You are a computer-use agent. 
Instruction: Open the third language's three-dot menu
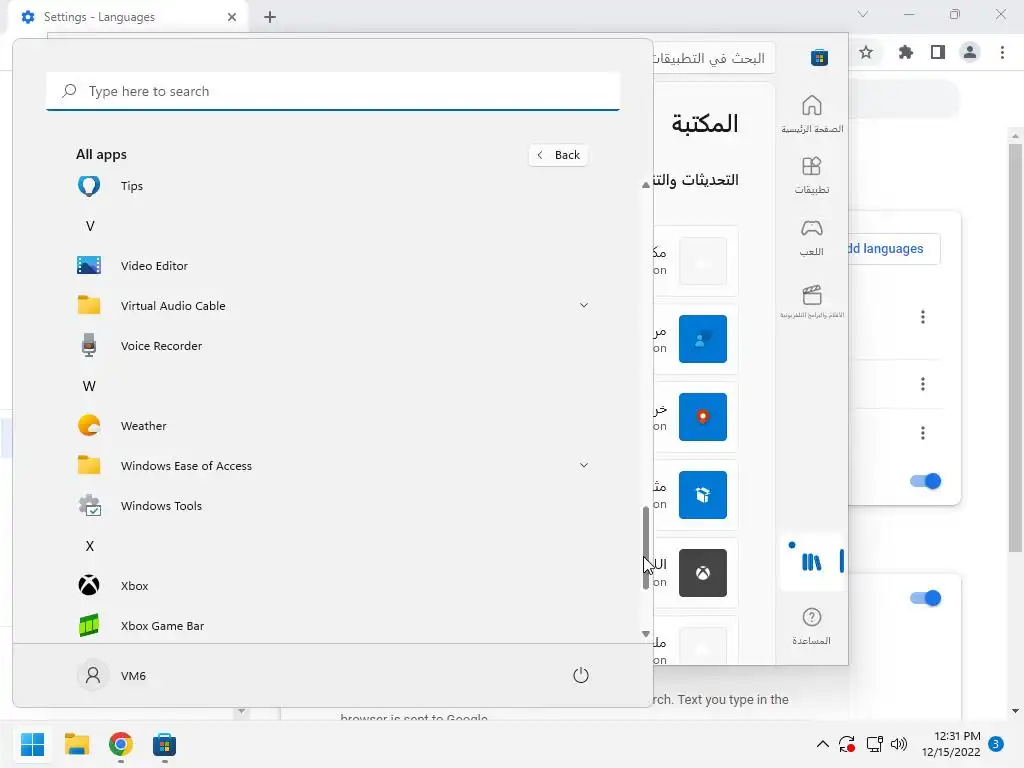(x=923, y=433)
